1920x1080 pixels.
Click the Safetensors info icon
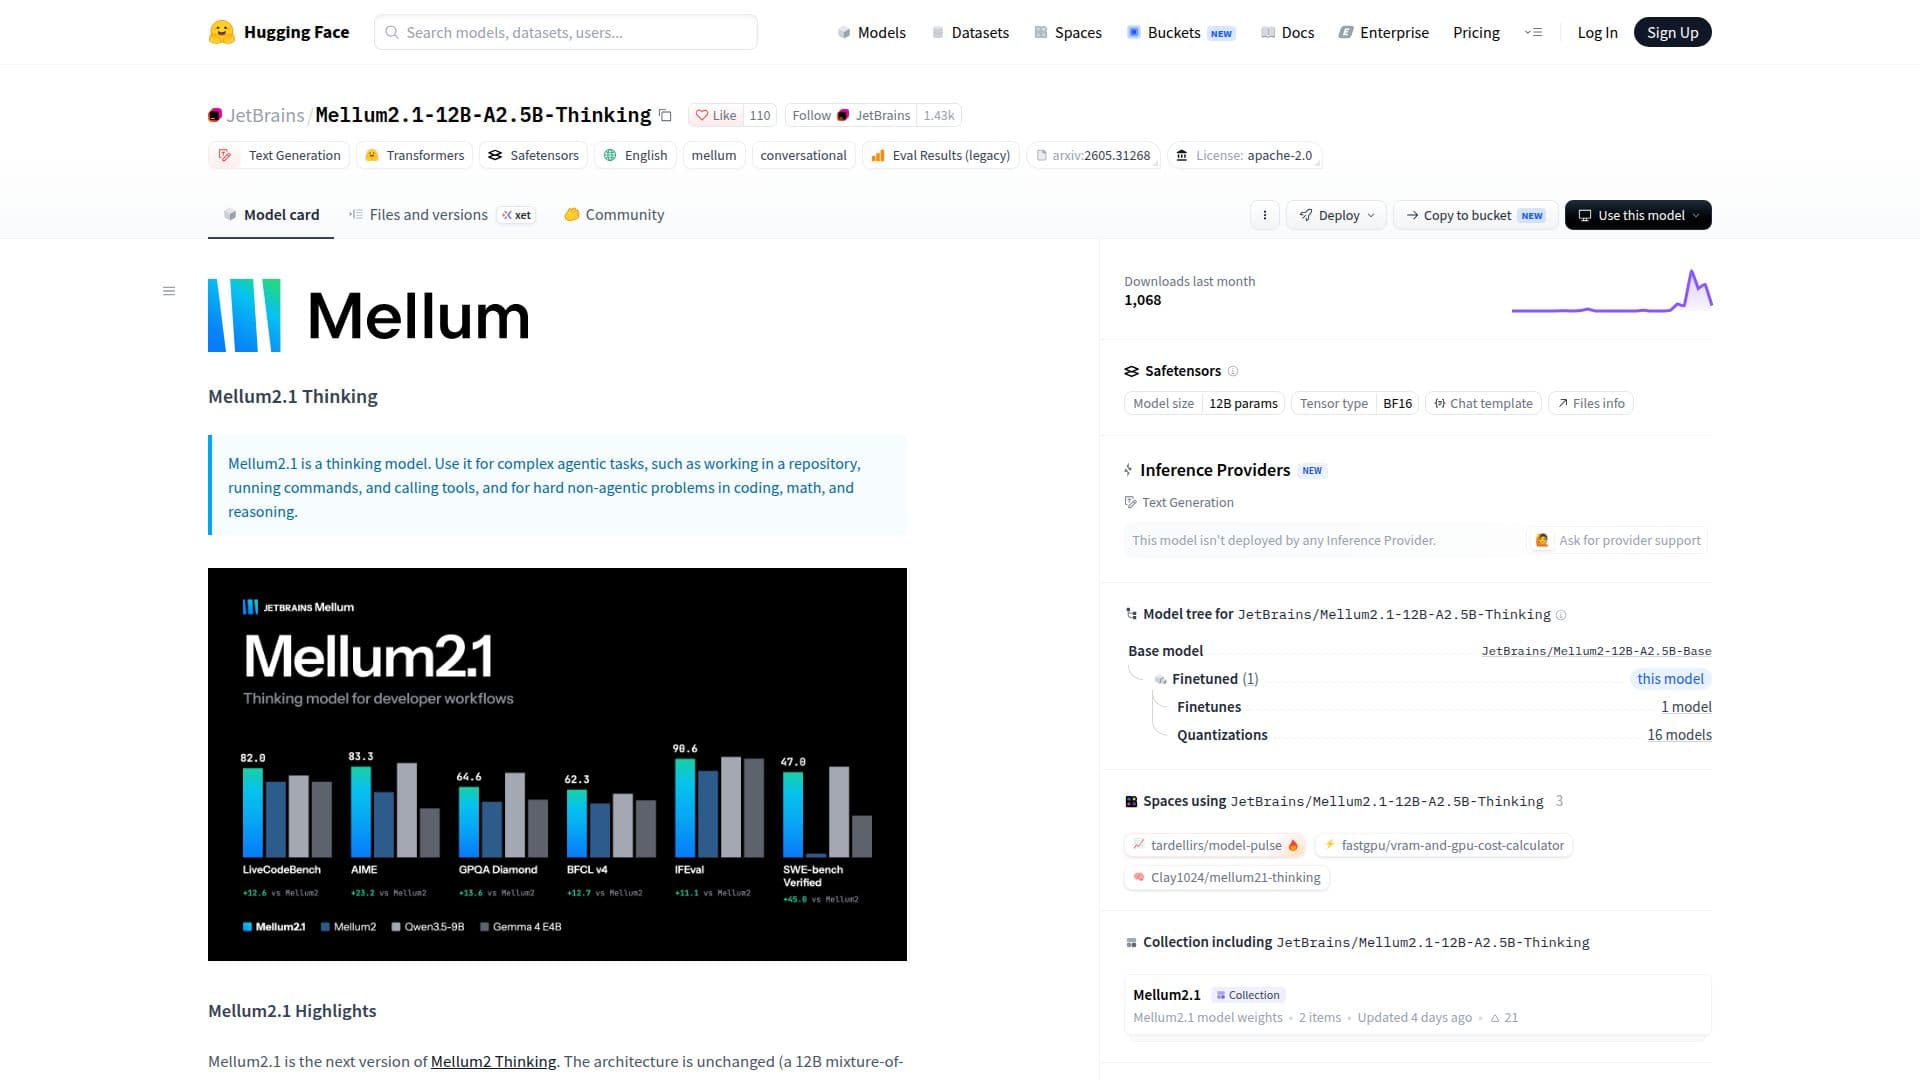(x=1233, y=371)
